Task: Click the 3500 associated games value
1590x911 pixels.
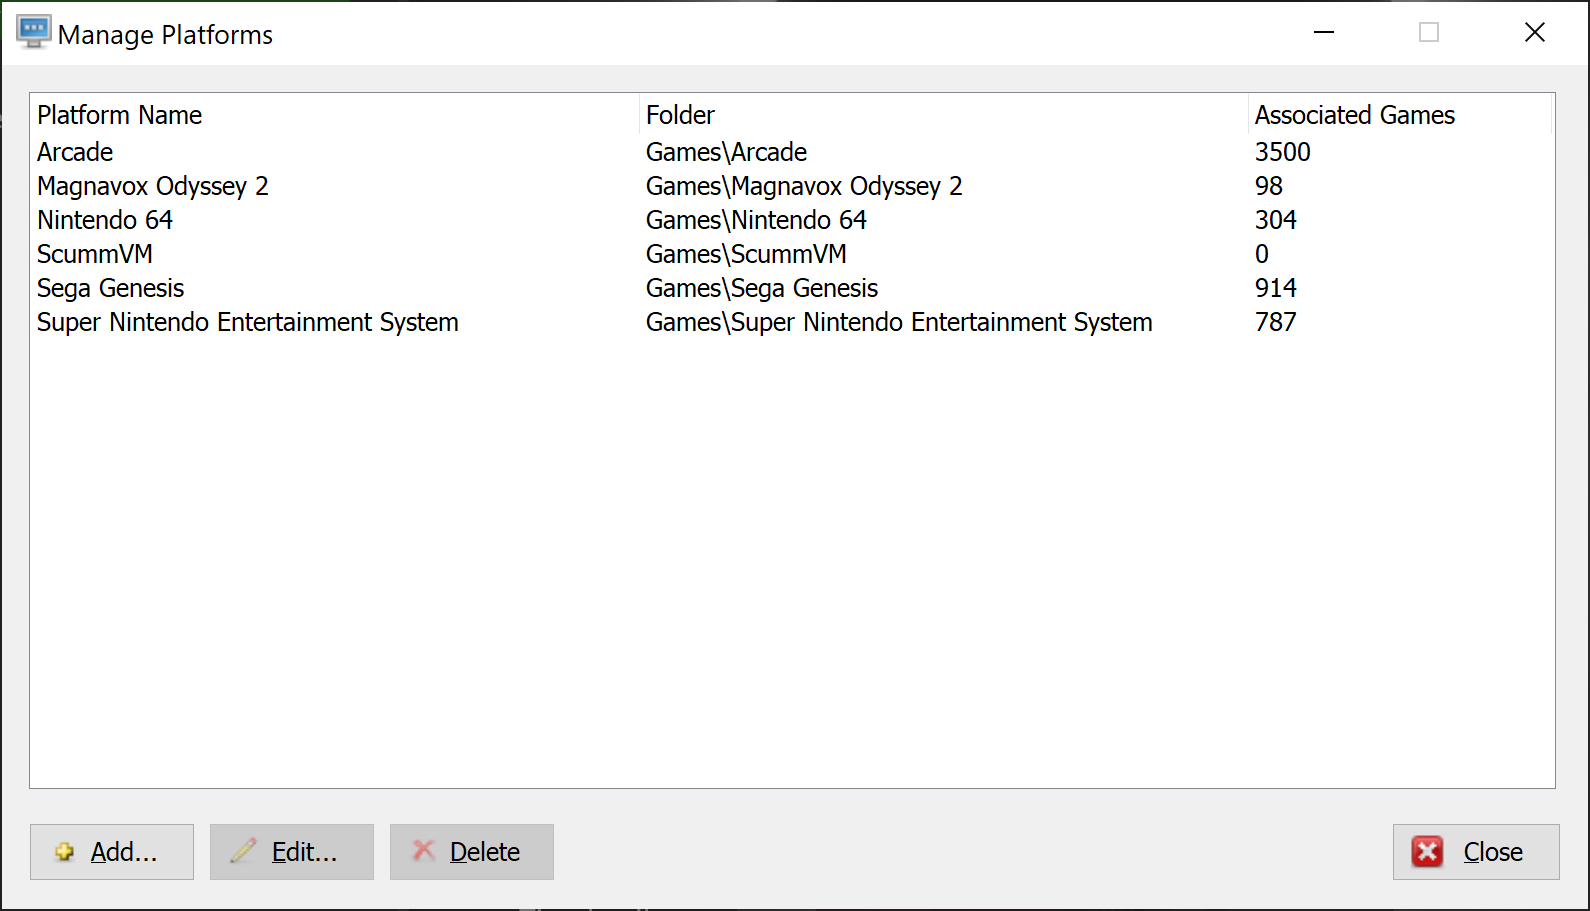Action: [x=1283, y=152]
